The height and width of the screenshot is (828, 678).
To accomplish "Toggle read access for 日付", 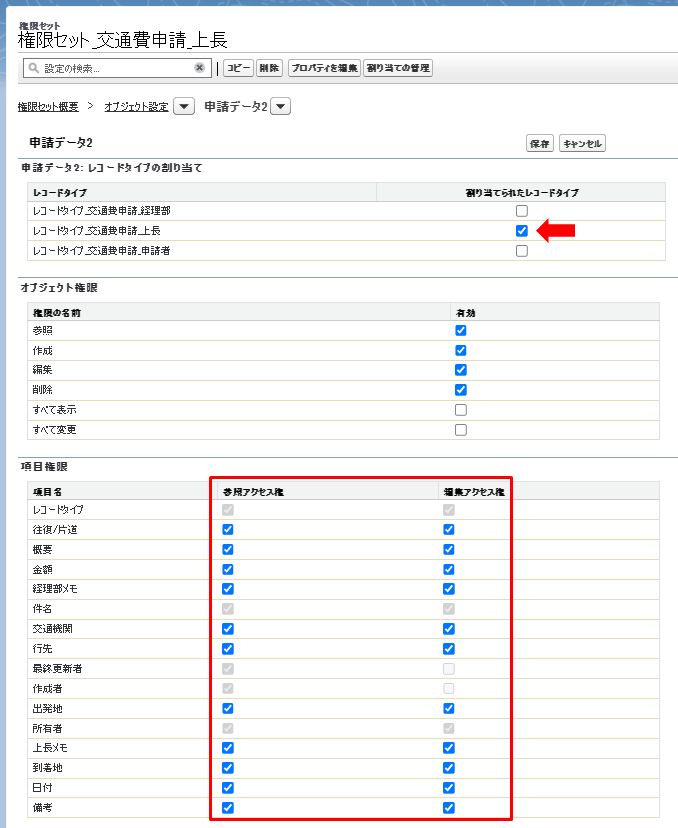I will click(x=228, y=788).
